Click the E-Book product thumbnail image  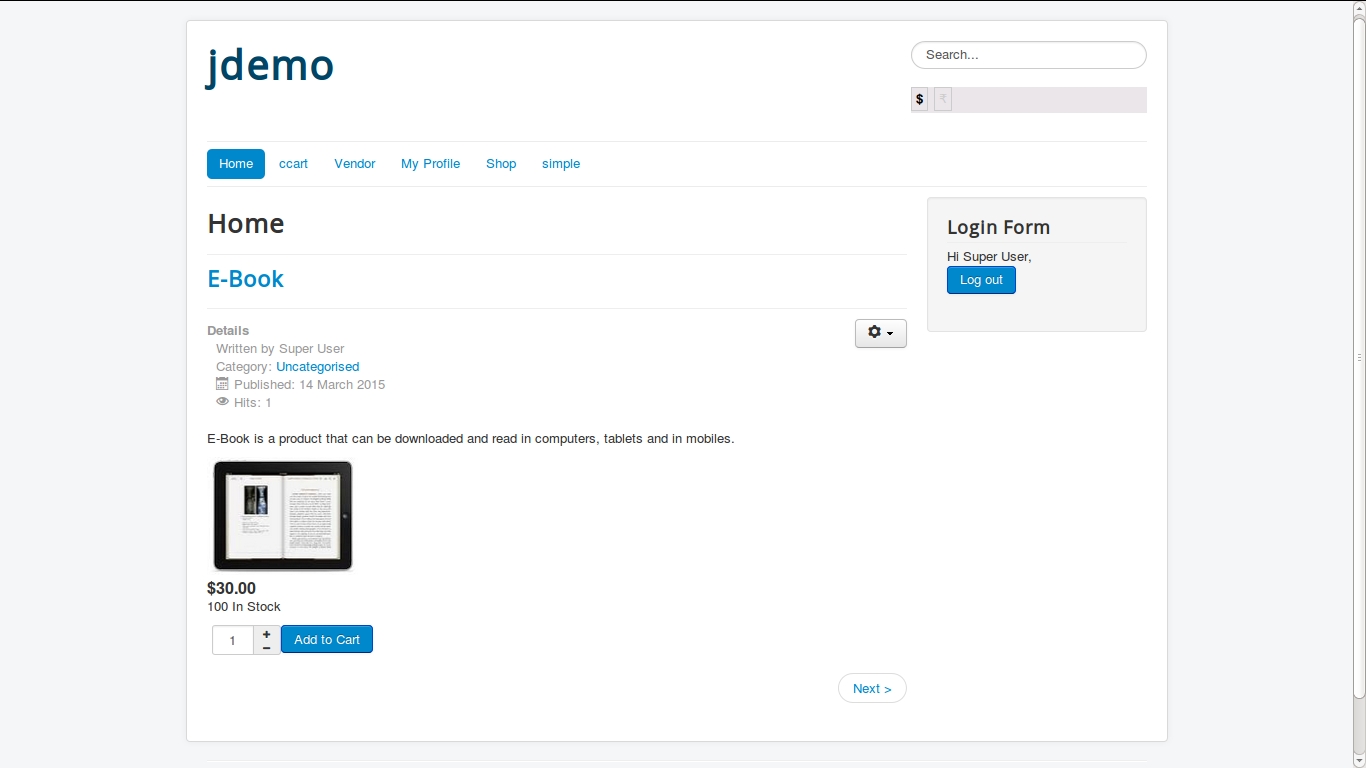point(283,516)
